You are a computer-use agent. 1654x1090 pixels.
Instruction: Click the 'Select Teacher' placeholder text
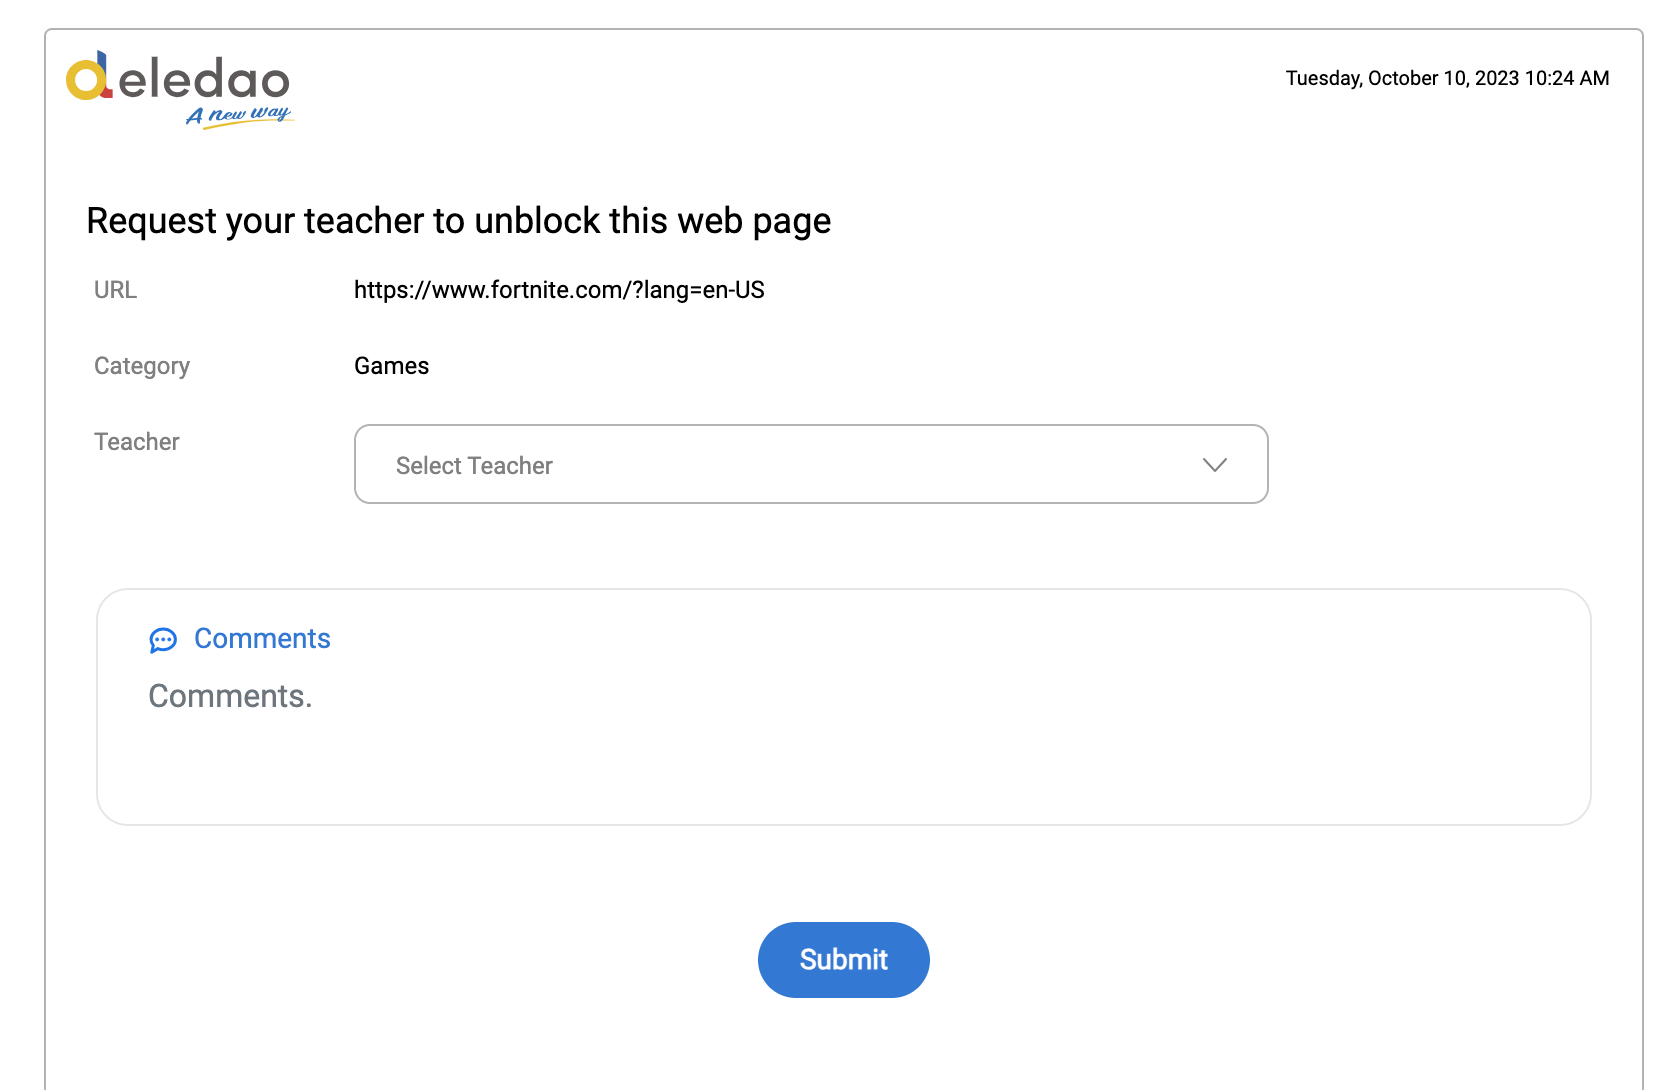(474, 466)
